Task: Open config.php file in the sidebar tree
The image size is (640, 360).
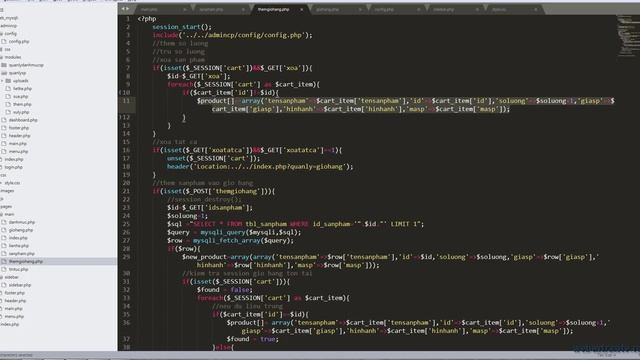Action: pos(19,42)
